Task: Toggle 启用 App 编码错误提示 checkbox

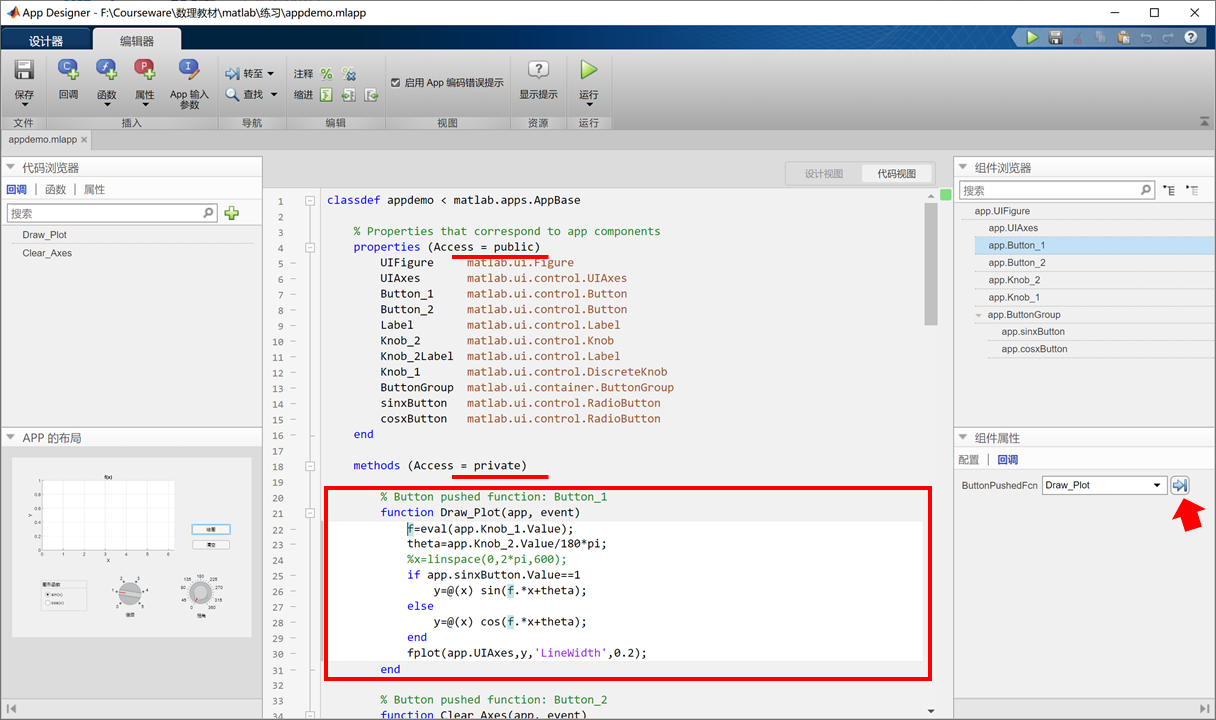Action: (396, 83)
